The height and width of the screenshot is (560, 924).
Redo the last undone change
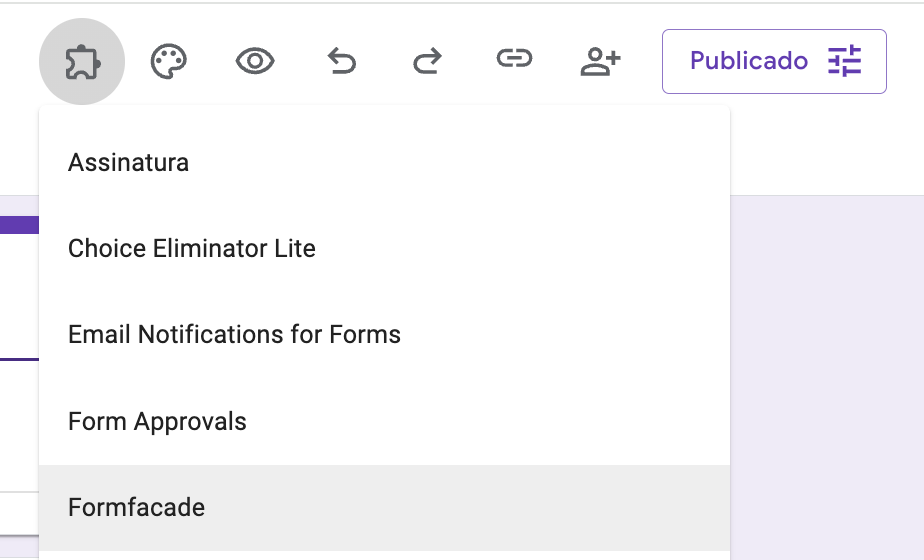[428, 62]
